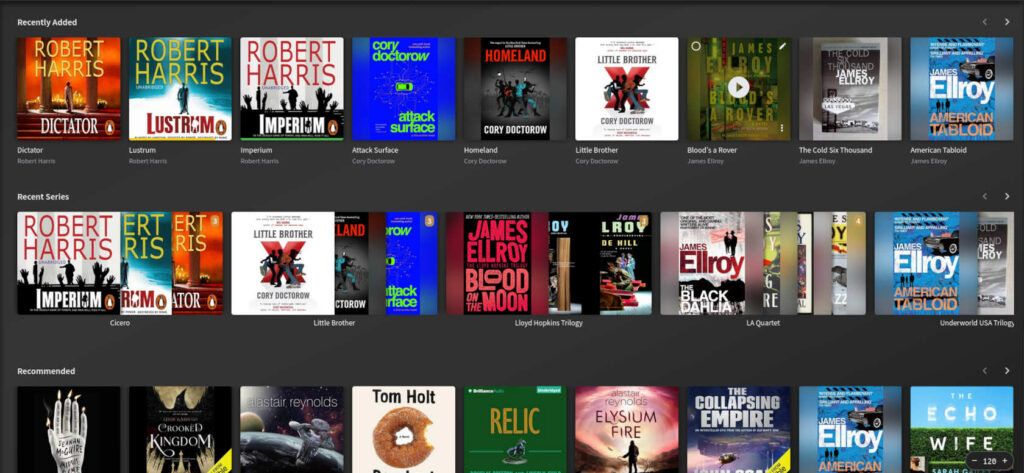Click the Homeland title text
The width and height of the screenshot is (1024, 473).
point(481,150)
